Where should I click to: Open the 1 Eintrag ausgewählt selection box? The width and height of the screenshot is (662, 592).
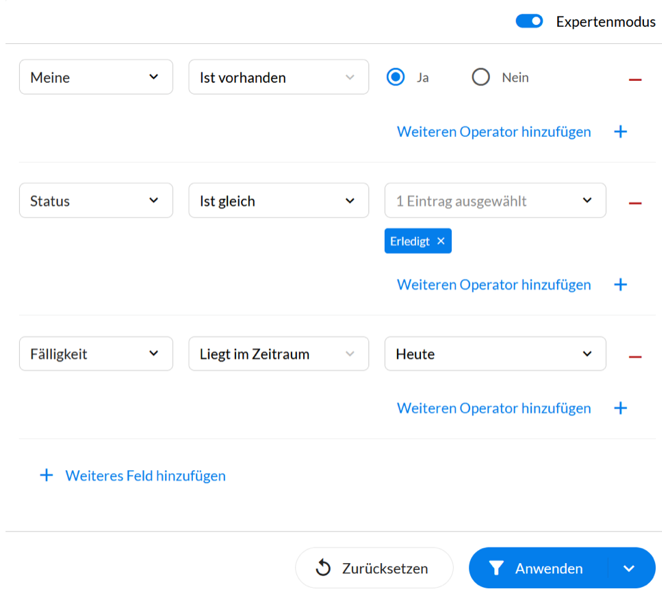click(x=495, y=200)
